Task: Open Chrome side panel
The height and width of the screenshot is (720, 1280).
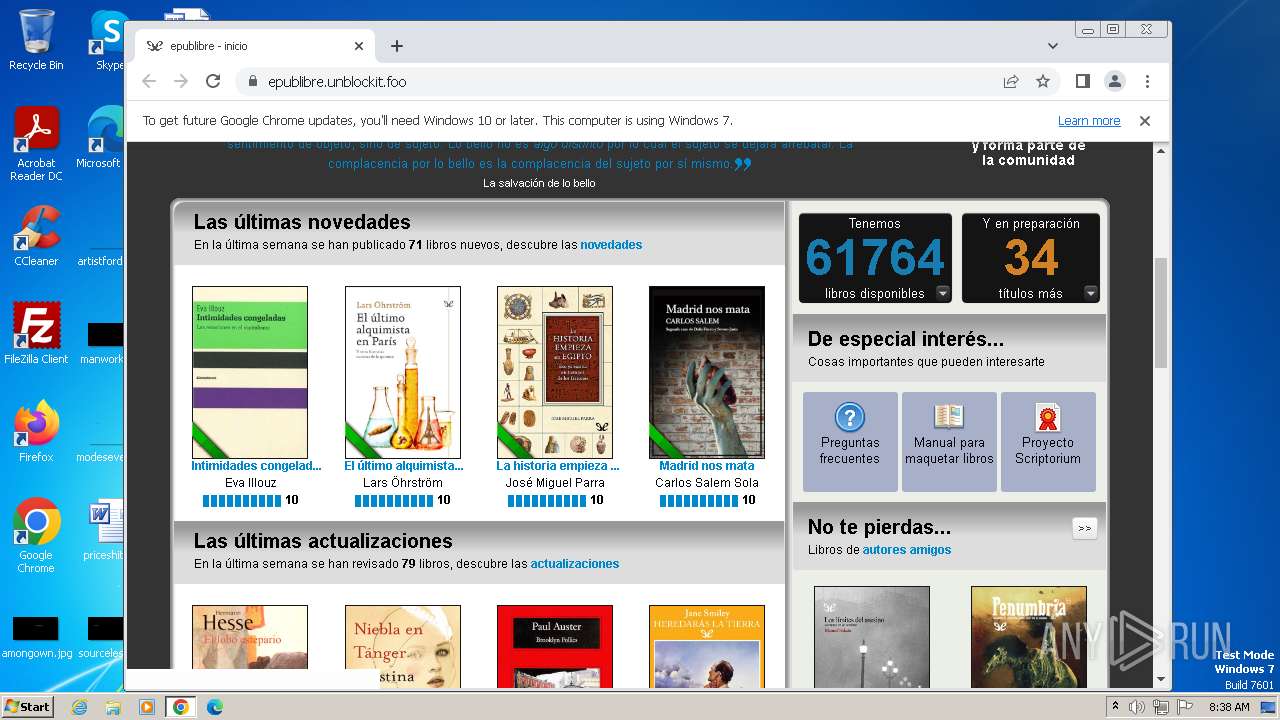Action: [x=1082, y=81]
